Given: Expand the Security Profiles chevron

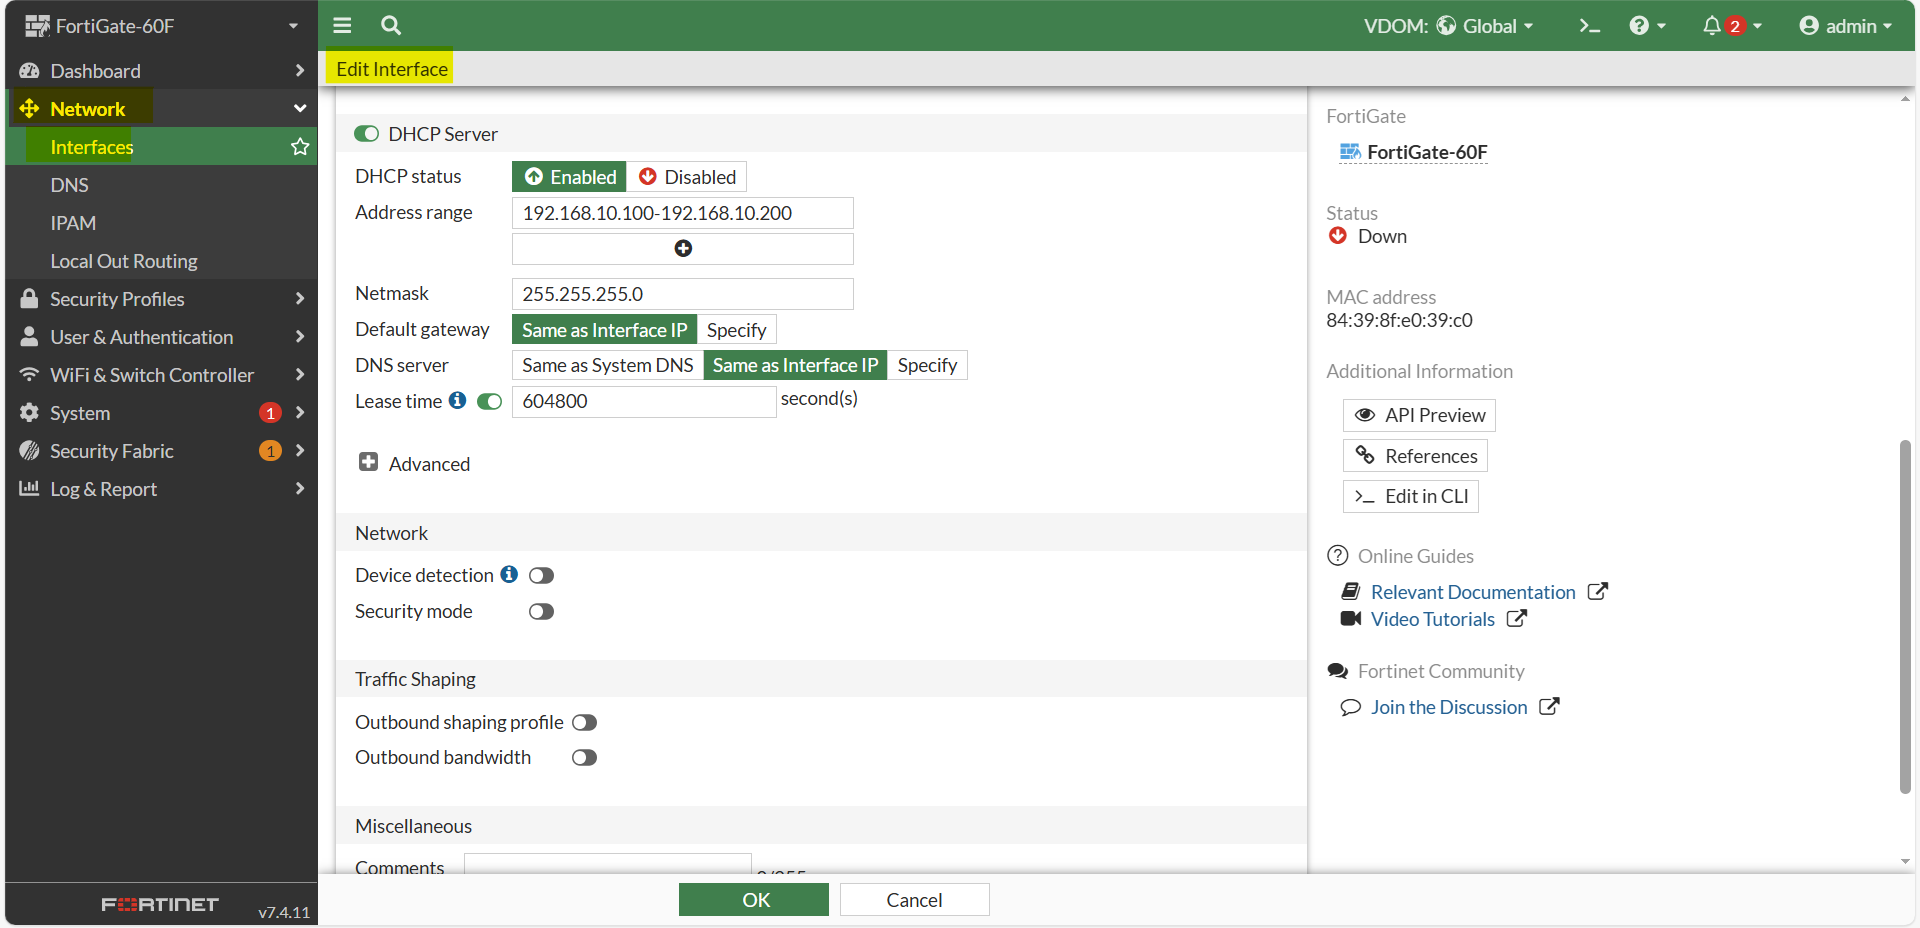Looking at the screenshot, I should pos(300,299).
